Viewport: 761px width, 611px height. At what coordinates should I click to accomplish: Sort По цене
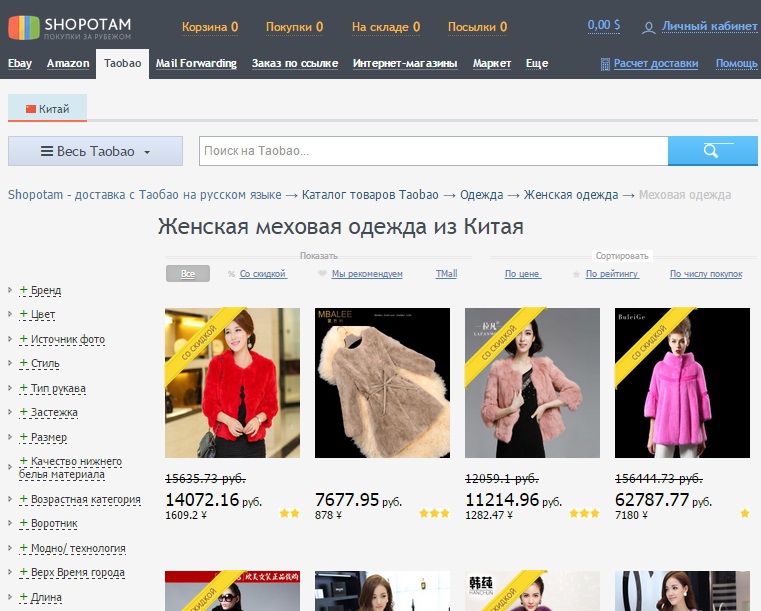522,274
